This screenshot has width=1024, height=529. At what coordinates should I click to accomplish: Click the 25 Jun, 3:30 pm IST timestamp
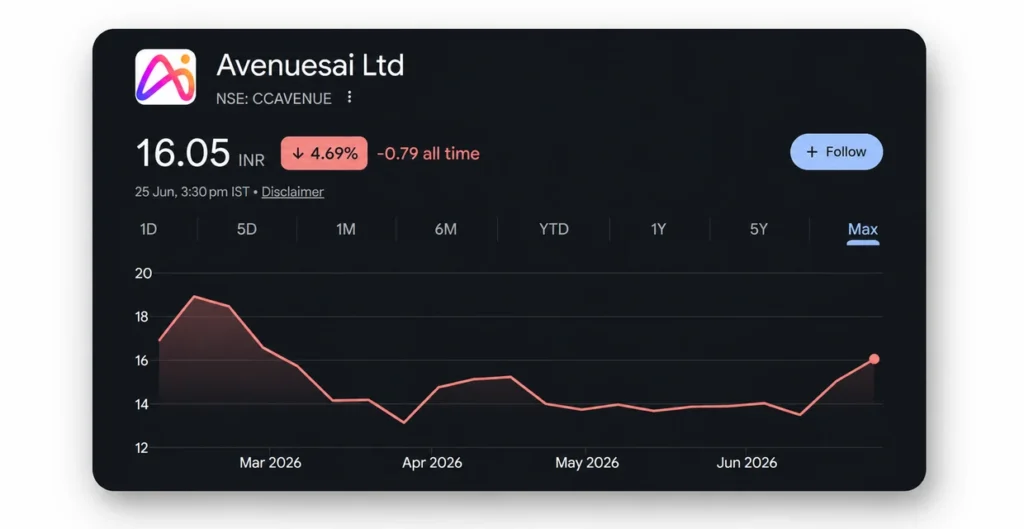tap(192, 192)
